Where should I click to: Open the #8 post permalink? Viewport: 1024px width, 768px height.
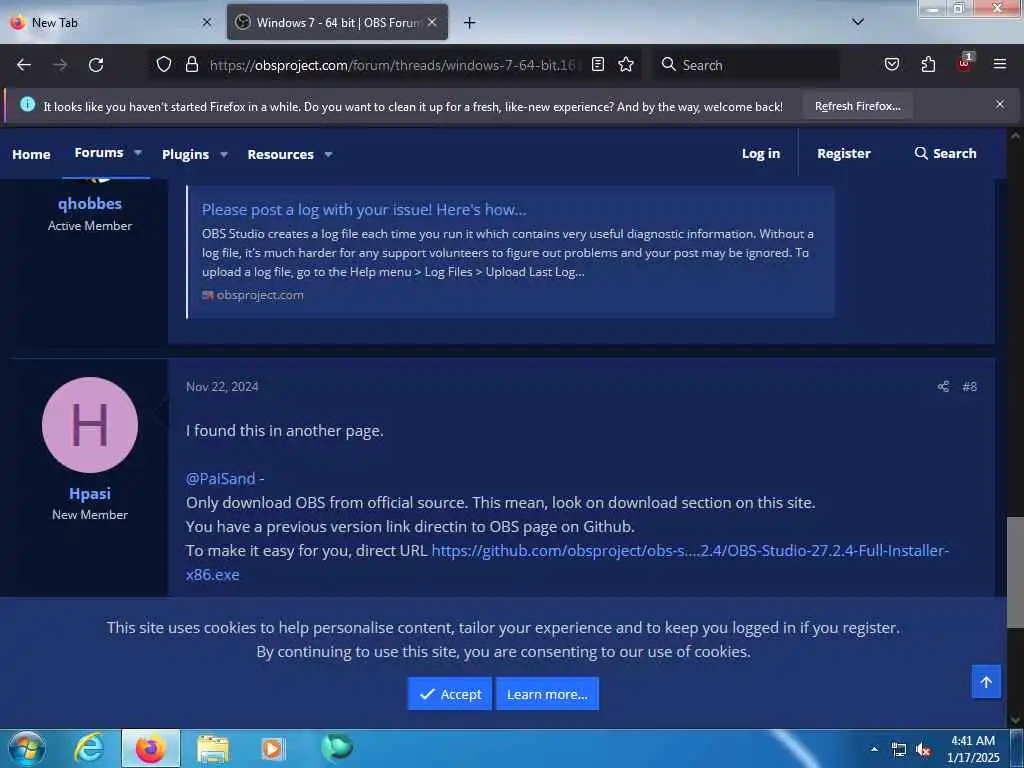click(970, 387)
